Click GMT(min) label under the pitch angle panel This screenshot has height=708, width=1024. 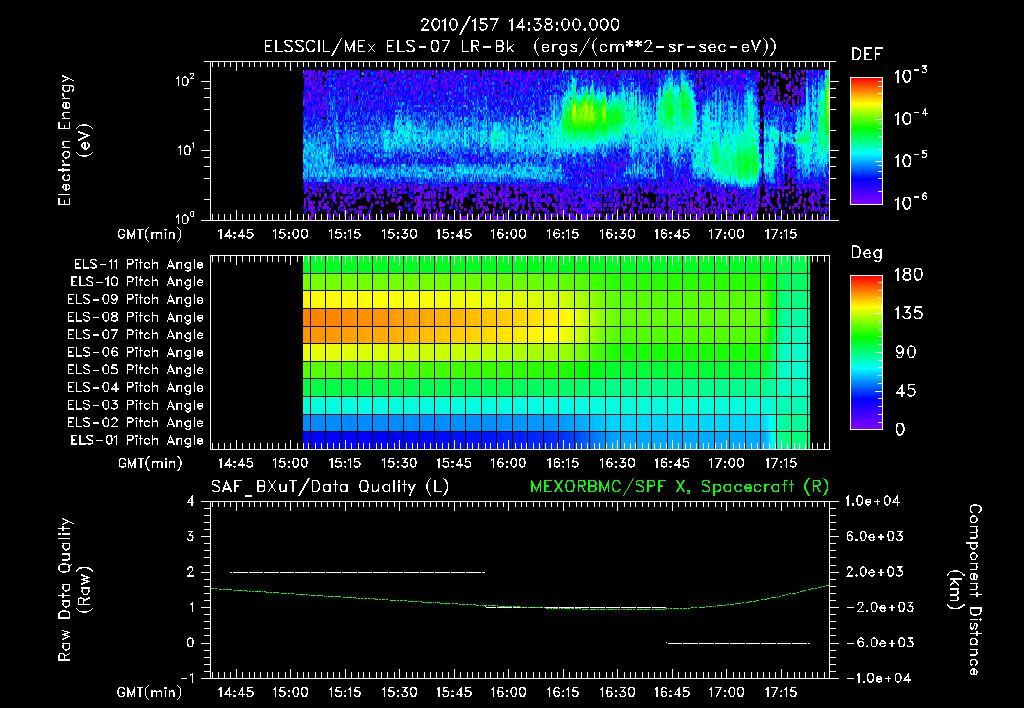pos(149,463)
